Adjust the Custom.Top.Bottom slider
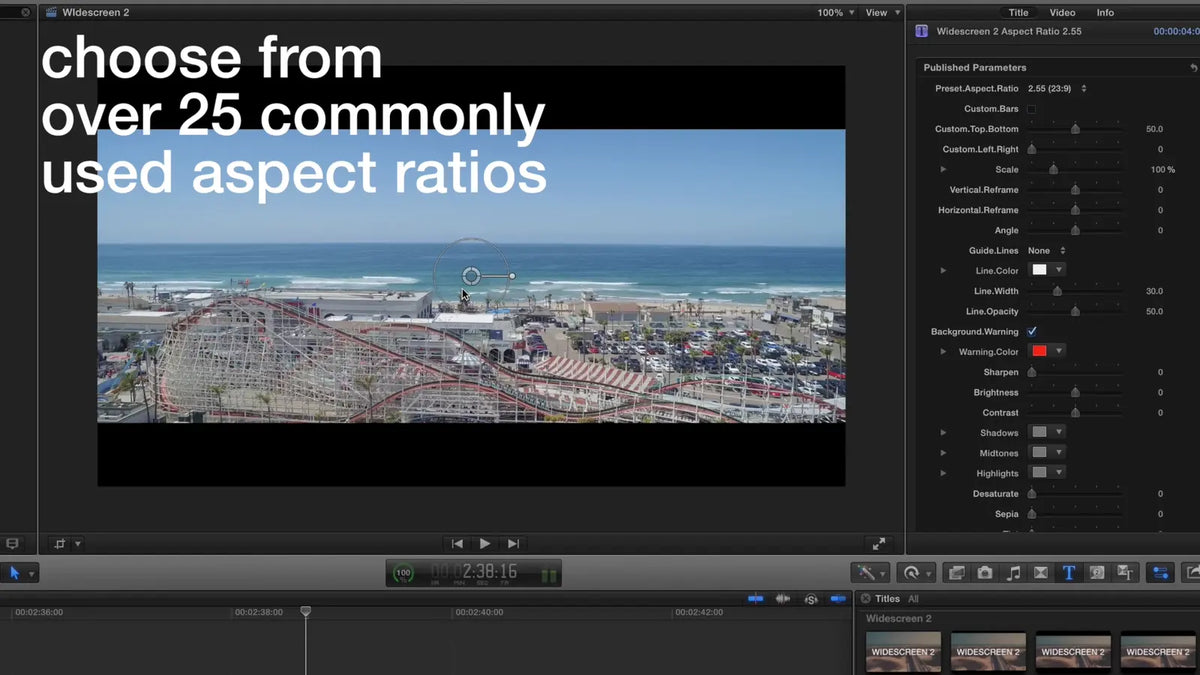This screenshot has width=1200, height=675. pos(1075,129)
